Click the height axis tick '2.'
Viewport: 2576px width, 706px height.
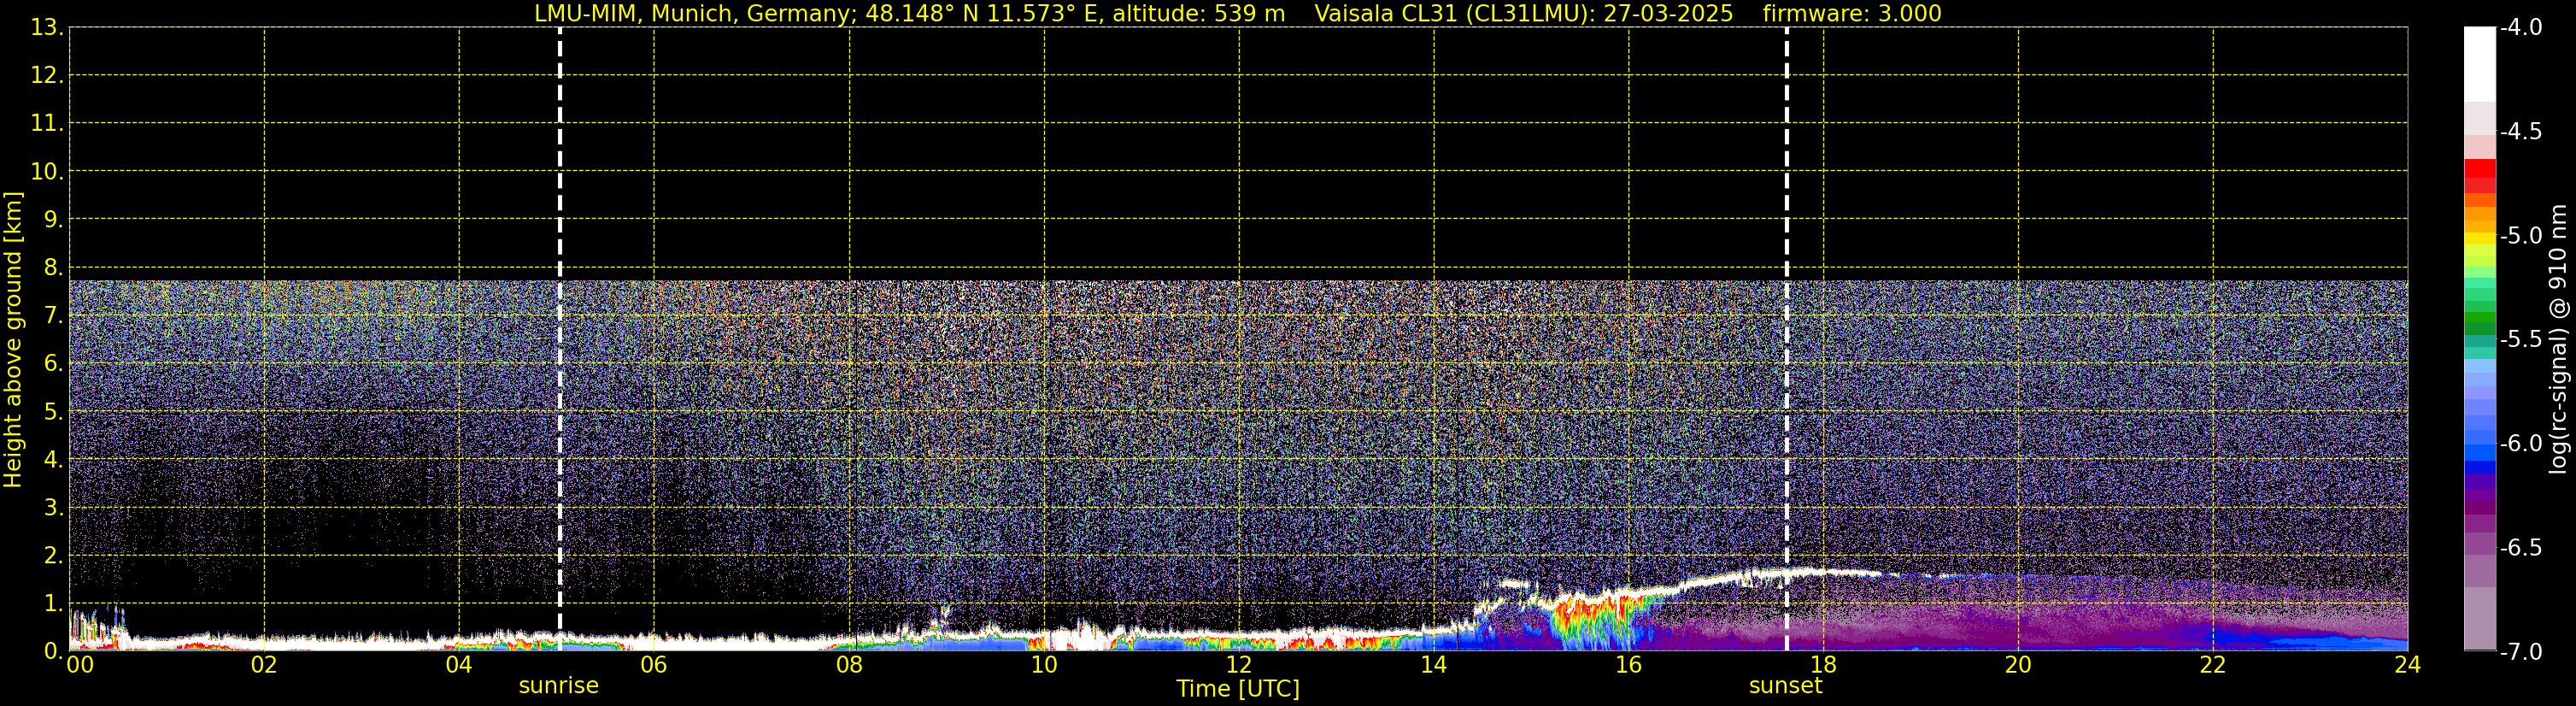click(53, 555)
